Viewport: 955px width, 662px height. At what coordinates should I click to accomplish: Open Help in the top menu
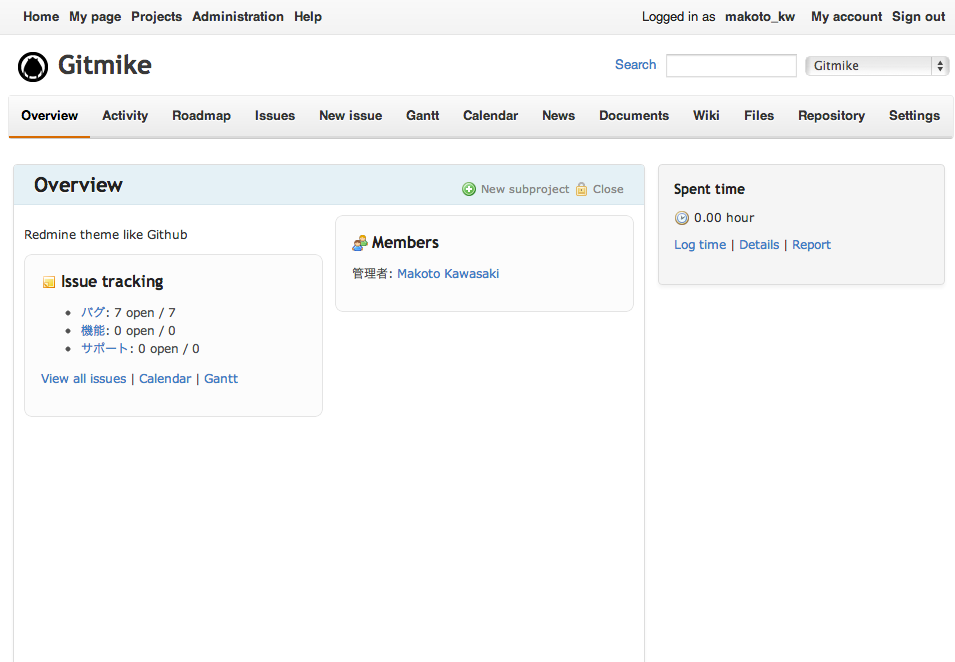click(308, 16)
